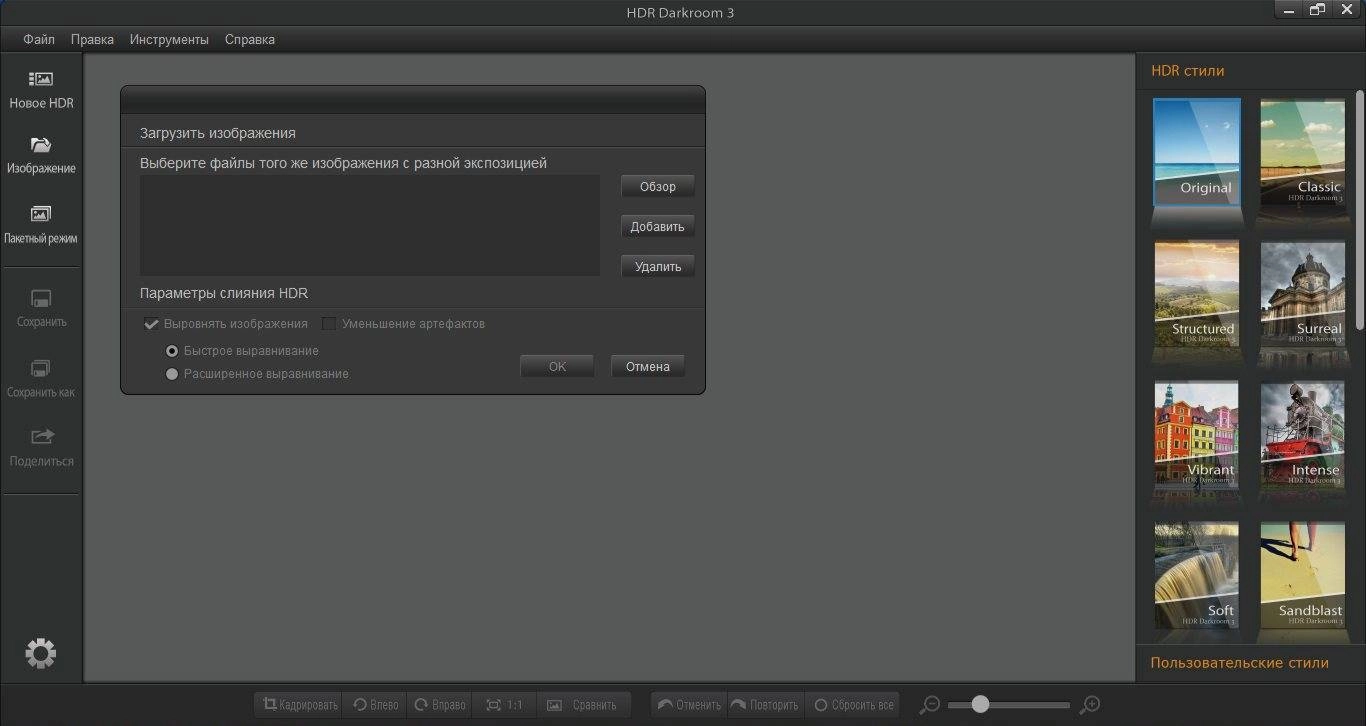Open single image with Изображение icon
The width and height of the screenshot is (1366, 726).
pos(41,145)
